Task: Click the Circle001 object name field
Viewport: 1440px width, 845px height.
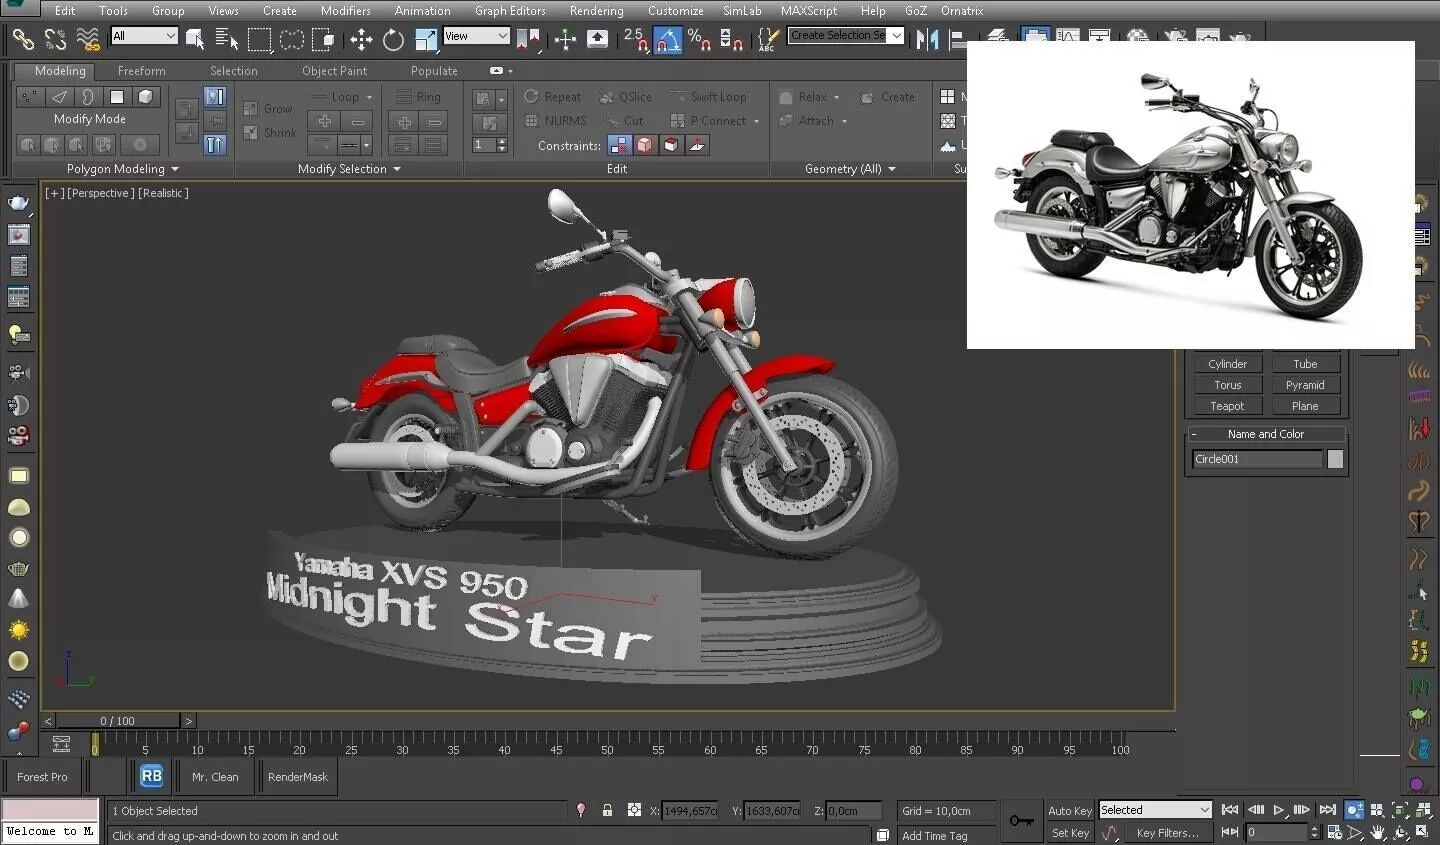Action: (x=1257, y=459)
